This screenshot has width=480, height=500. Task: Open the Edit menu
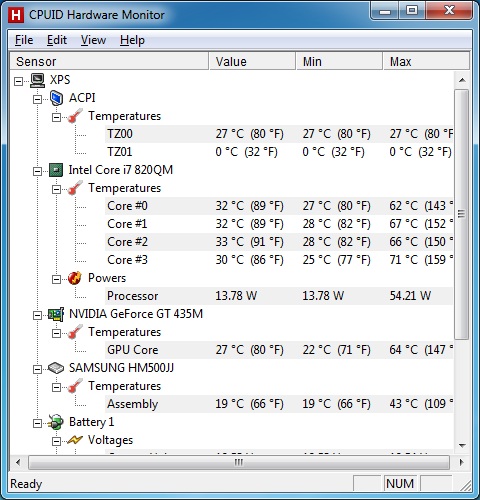[x=57, y=40]
